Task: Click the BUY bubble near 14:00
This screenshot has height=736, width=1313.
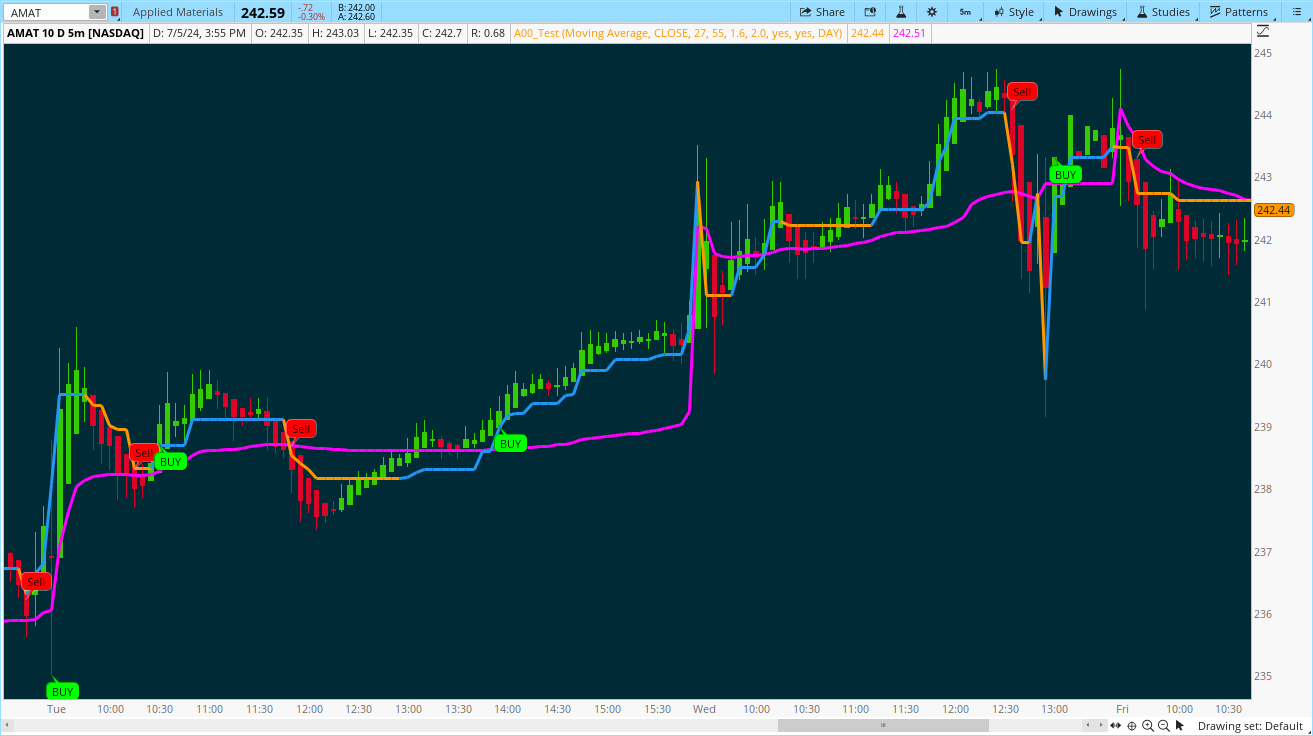Action: pyautogui.click(x=511, y=443)
